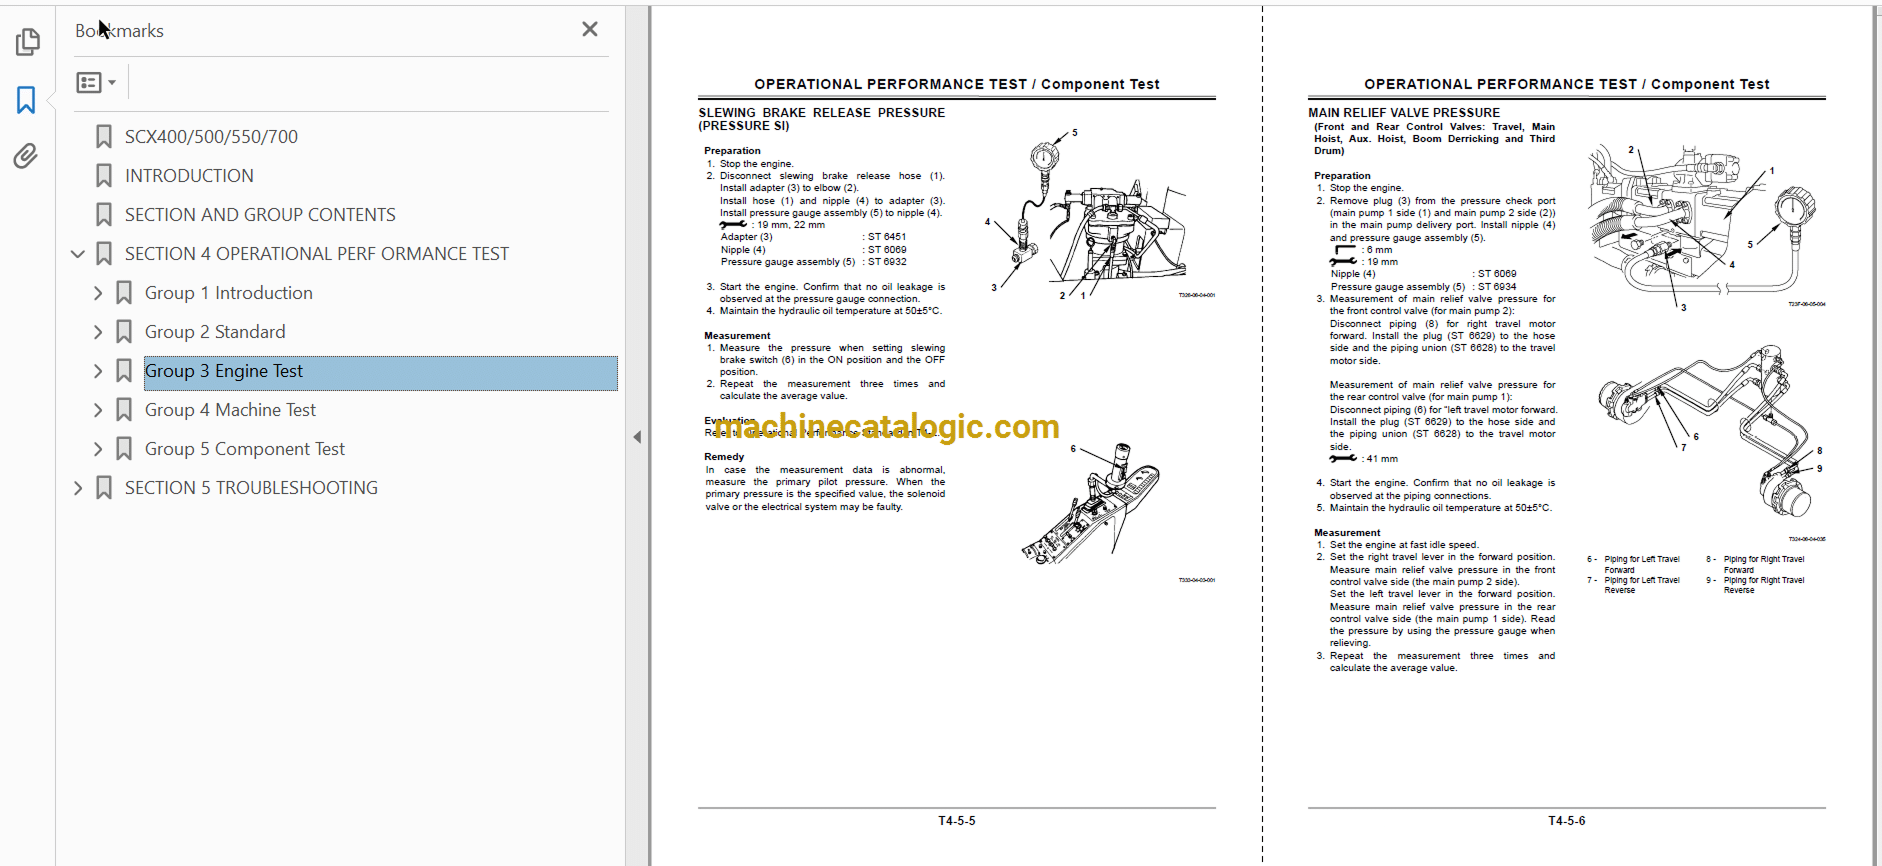Click bookmark icon beside SECTION AND GROUP CONTENTS

104,214
